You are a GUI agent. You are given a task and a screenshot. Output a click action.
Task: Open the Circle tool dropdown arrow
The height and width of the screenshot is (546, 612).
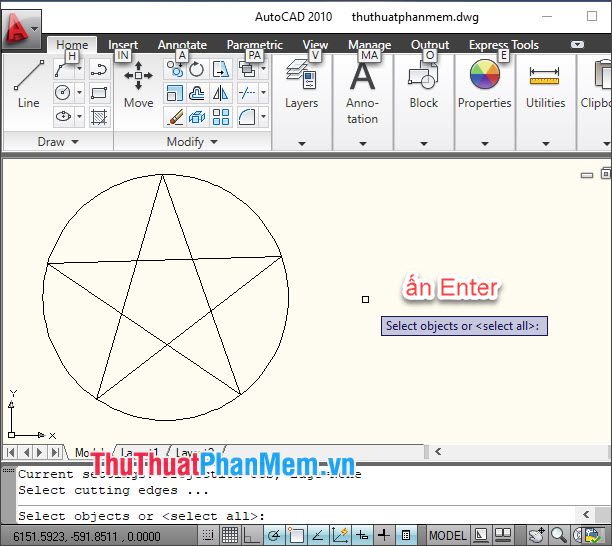click(x=79, y=93)
